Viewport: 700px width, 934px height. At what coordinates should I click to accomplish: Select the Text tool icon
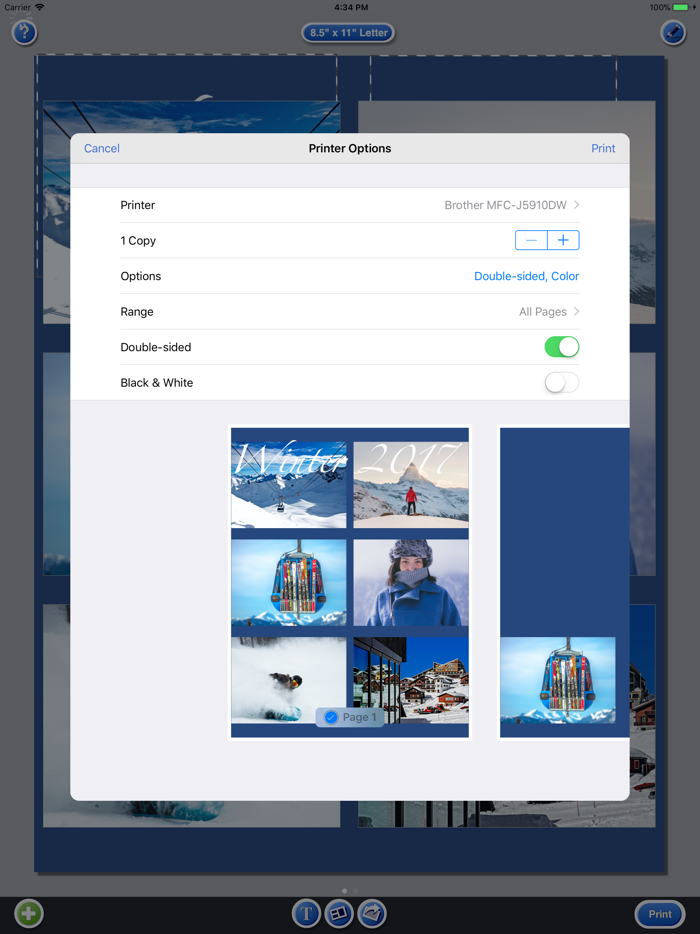(306, 913)
